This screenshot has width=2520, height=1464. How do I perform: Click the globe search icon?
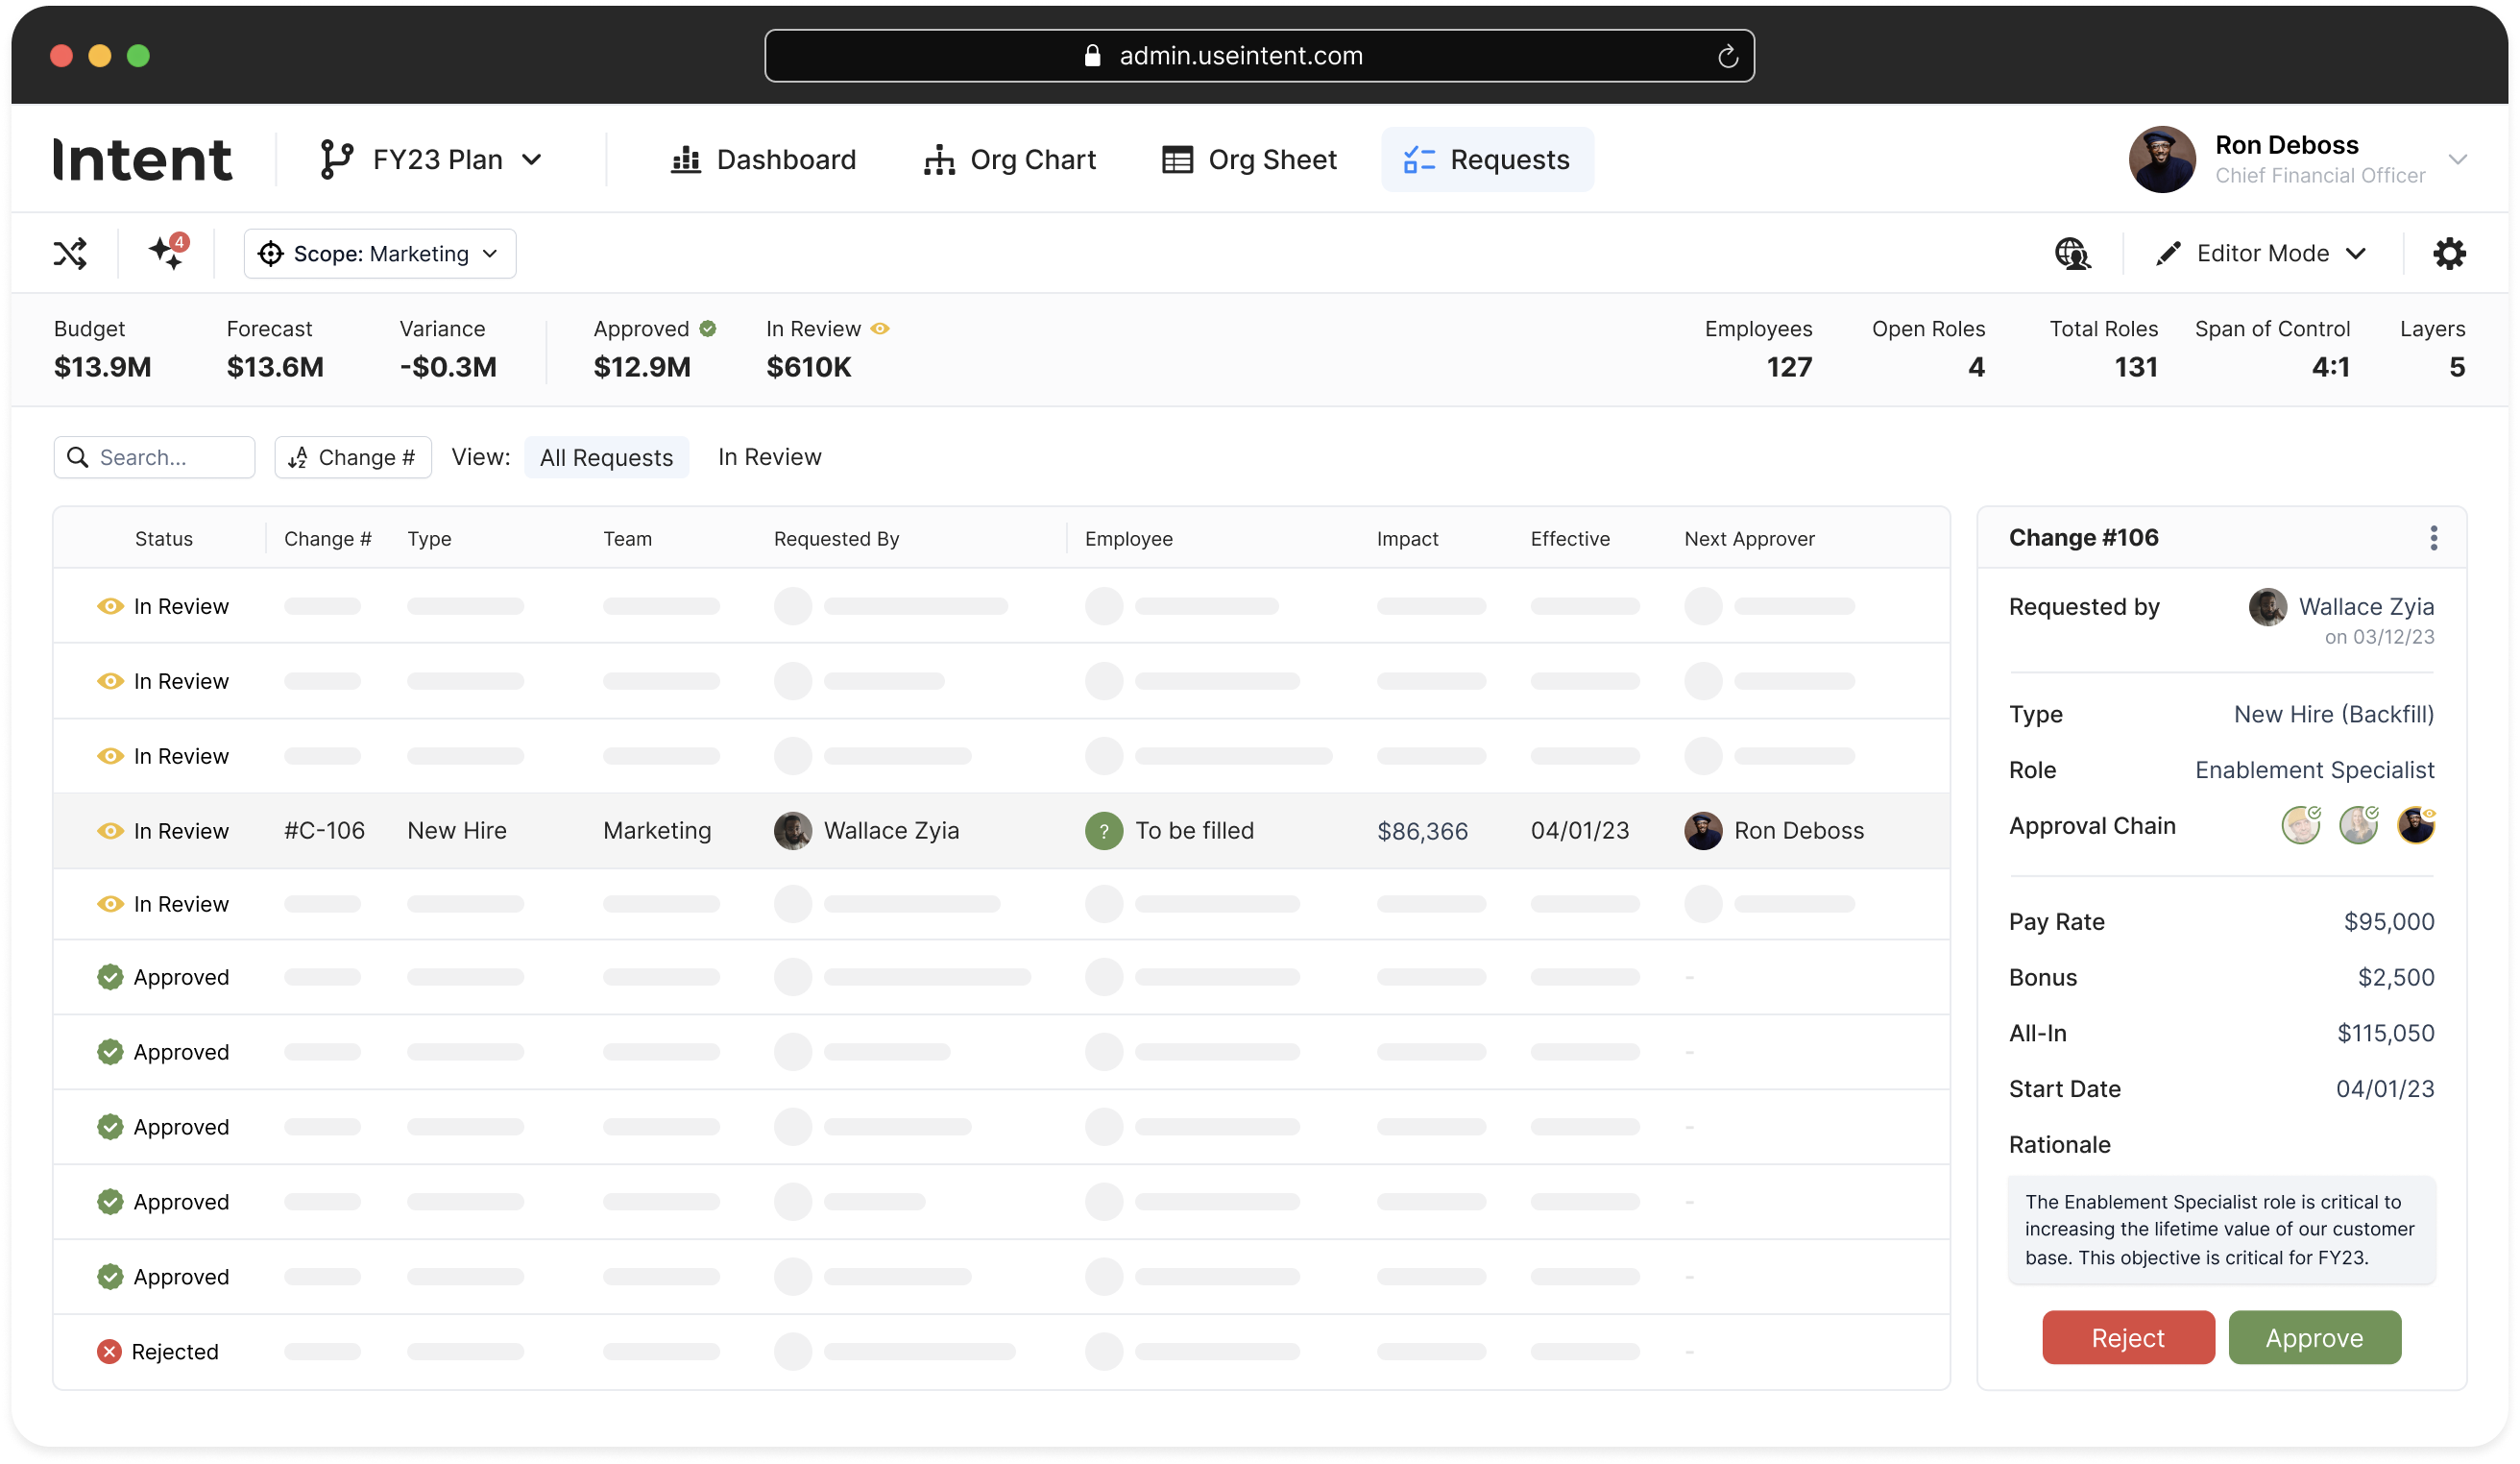(x=2072, y=254)
